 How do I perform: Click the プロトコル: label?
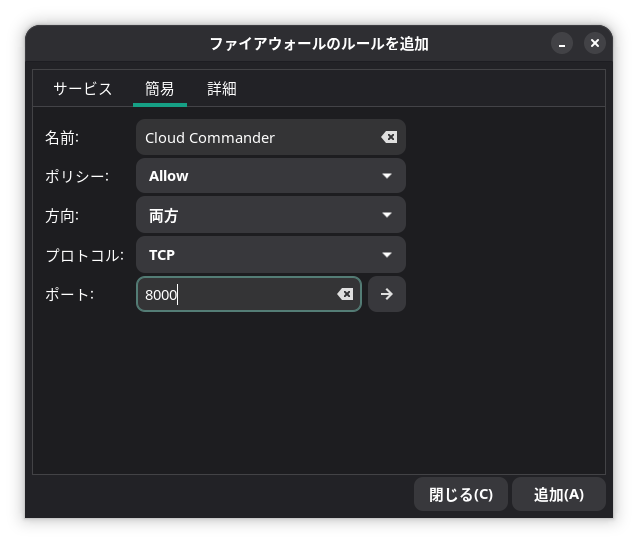tap(85, 255)
